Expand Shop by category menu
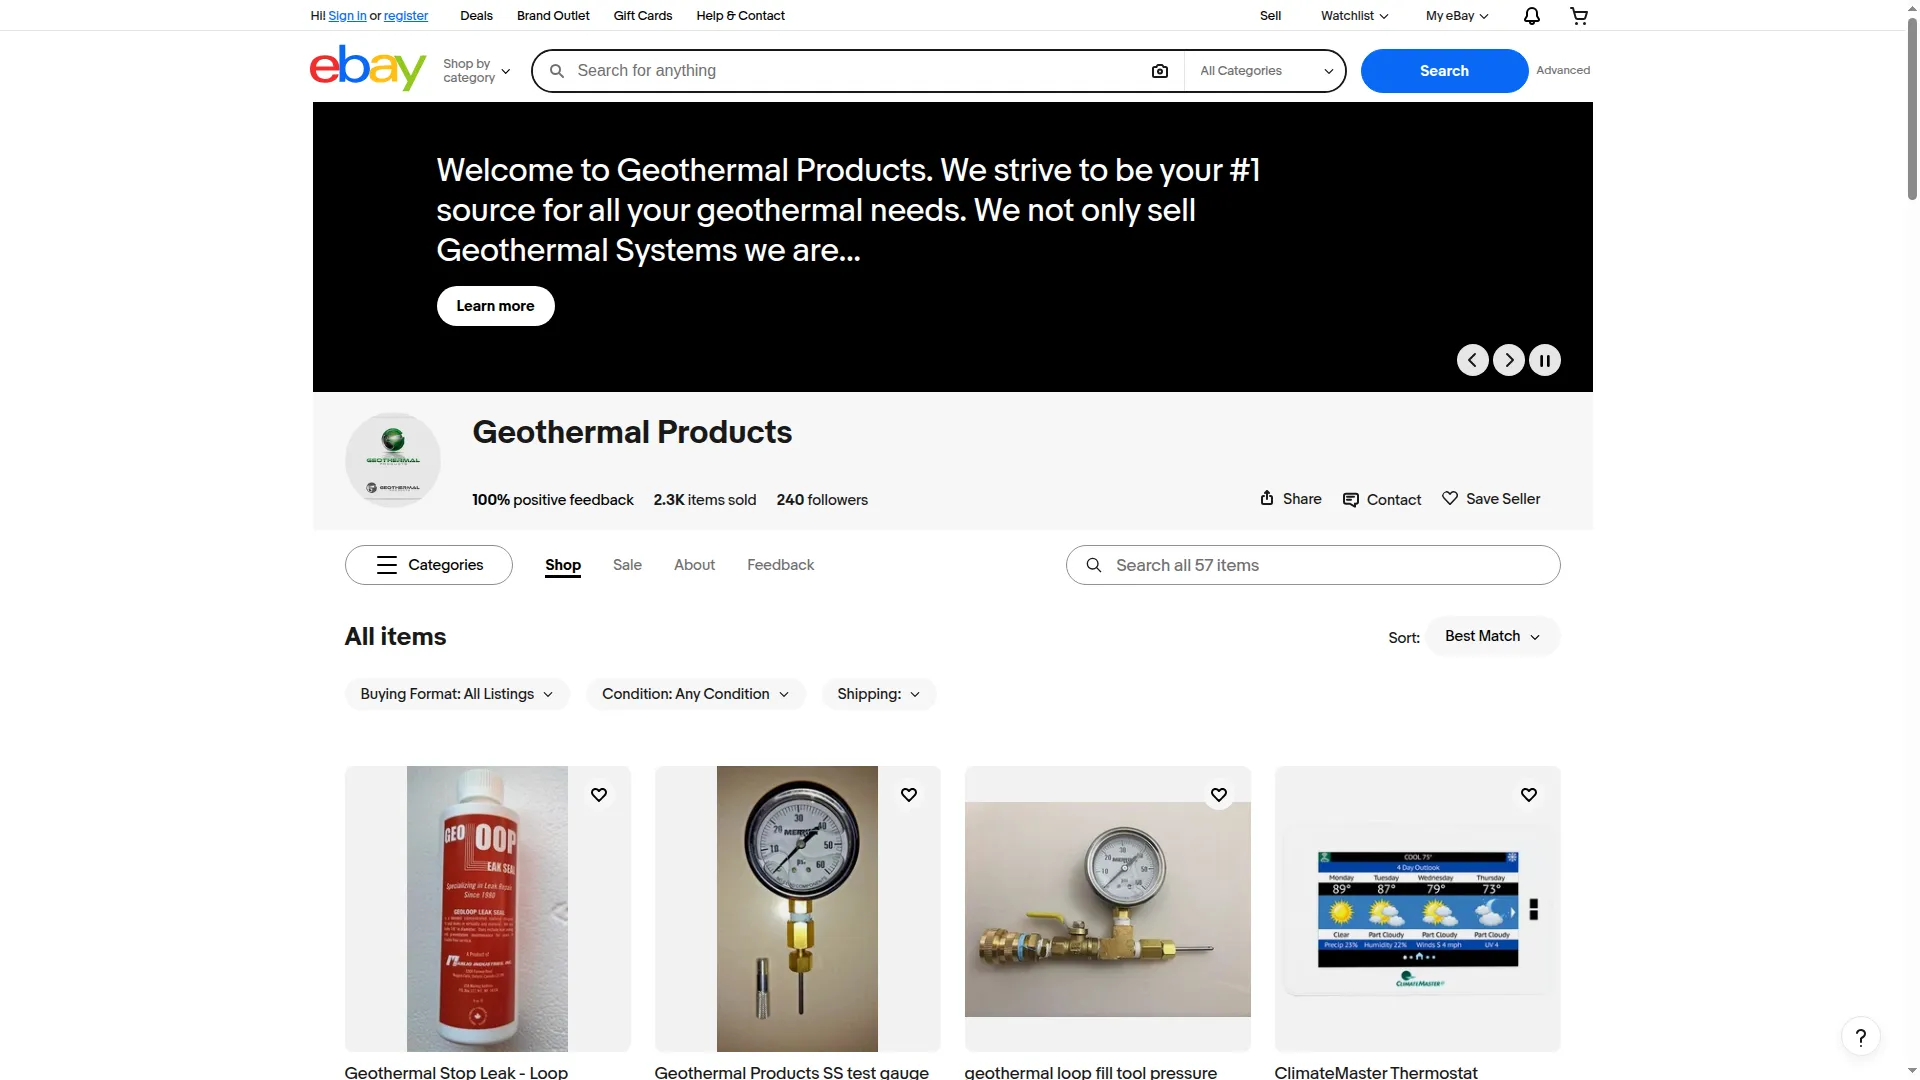This screenshot has height=1080, width=1920. point(477,71)
